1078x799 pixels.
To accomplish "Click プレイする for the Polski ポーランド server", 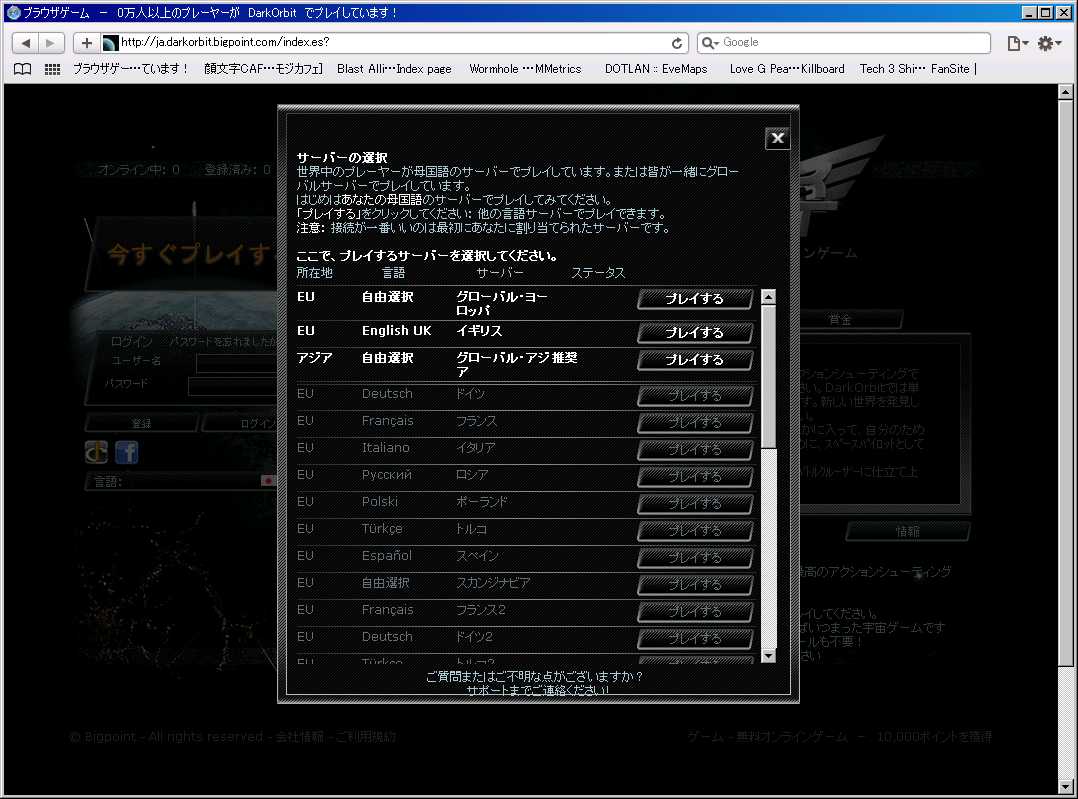I will coord(694,503).
